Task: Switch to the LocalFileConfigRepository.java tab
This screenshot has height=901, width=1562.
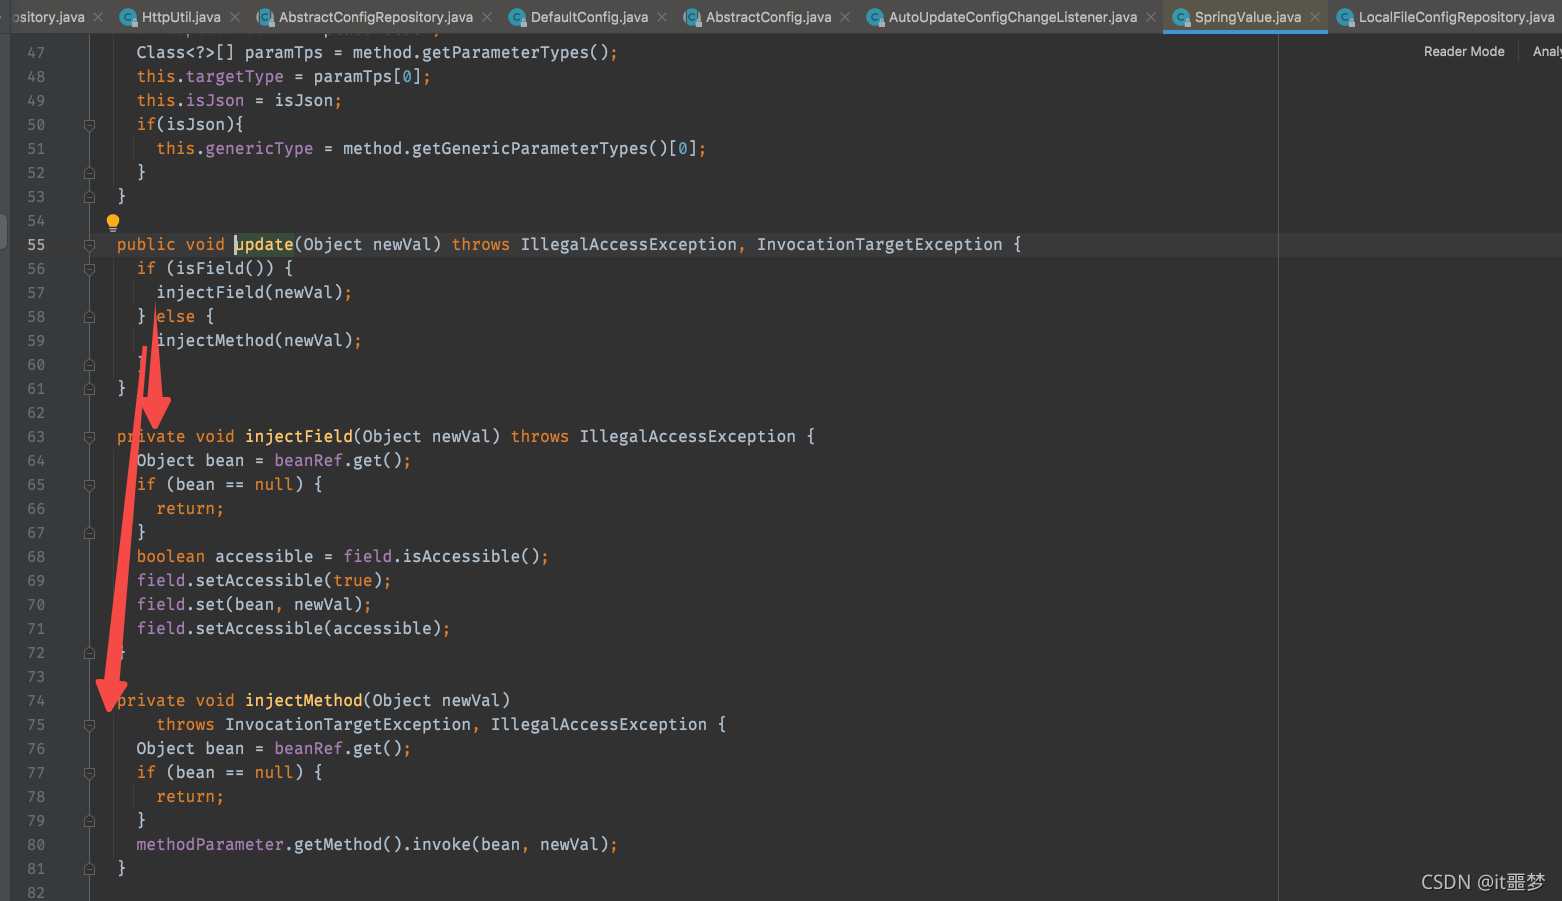Action: (1456, 17)
